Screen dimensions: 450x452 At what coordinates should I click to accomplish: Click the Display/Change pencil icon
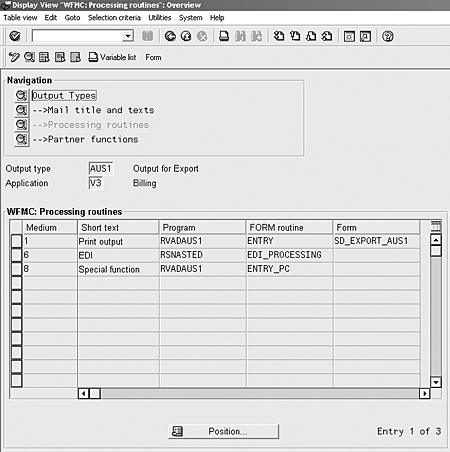pos(14,57)
